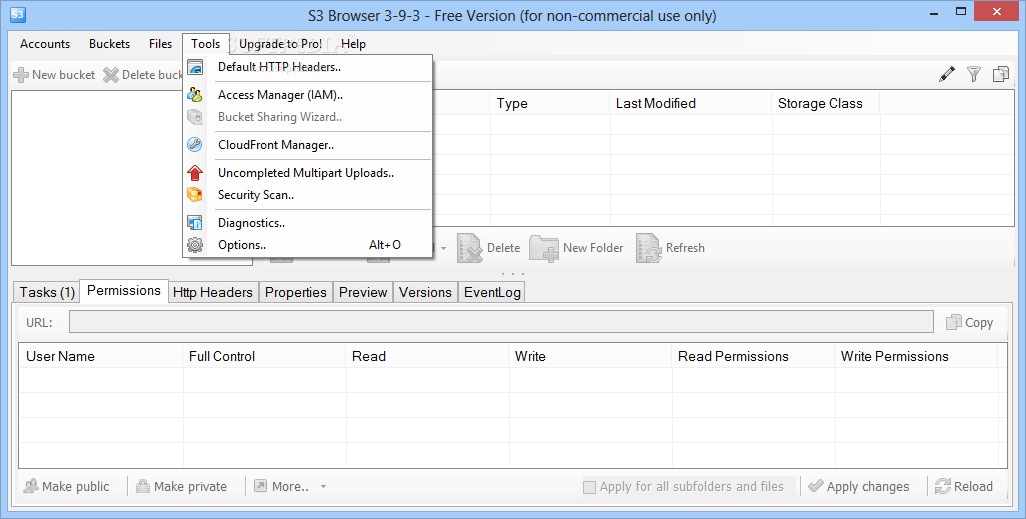Click the S3 application icon in title bar
This screenshot has width=1026, height=519.
pyautogui.click(x=18, y=14)
